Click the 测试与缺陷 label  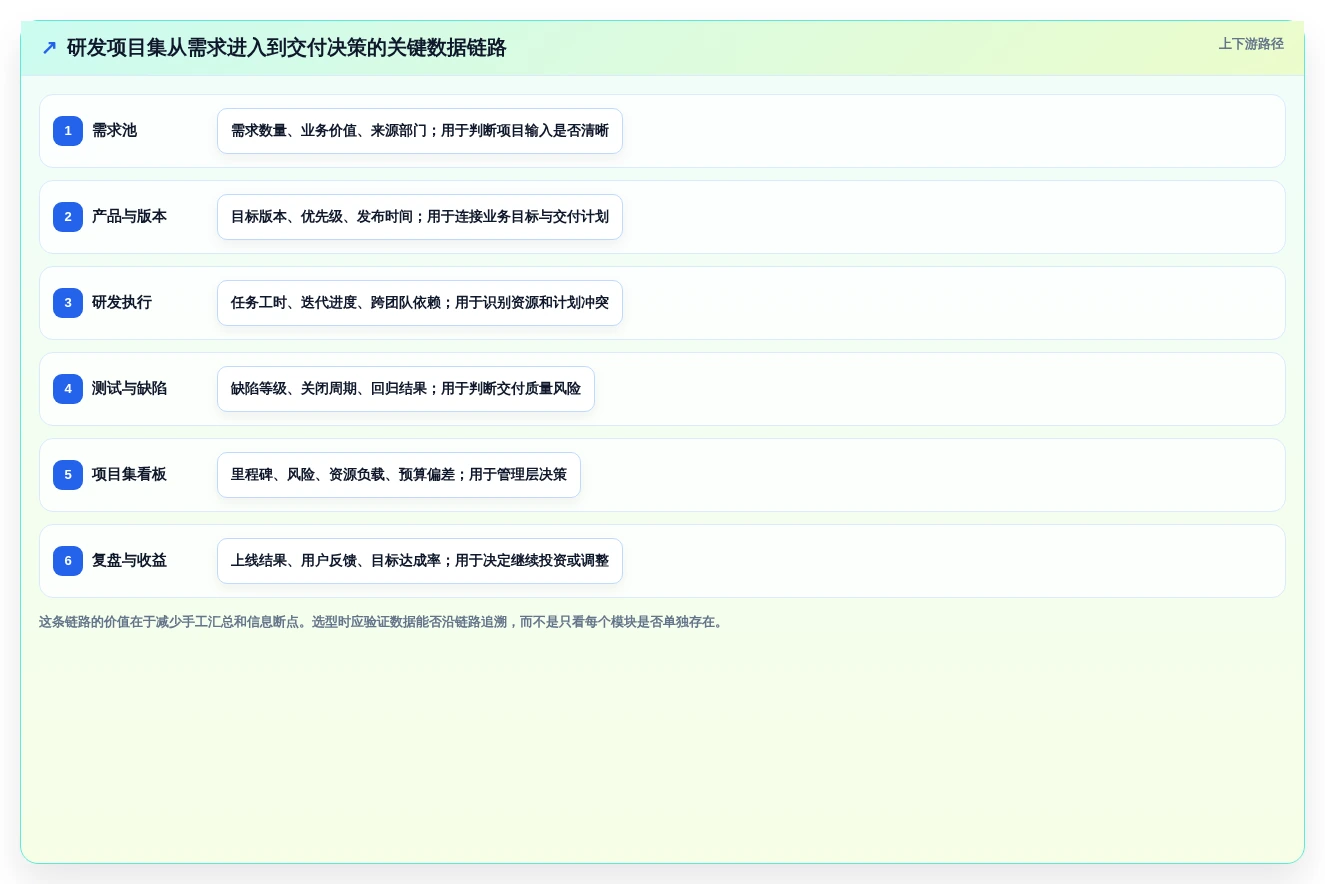[x=129, y=389]
